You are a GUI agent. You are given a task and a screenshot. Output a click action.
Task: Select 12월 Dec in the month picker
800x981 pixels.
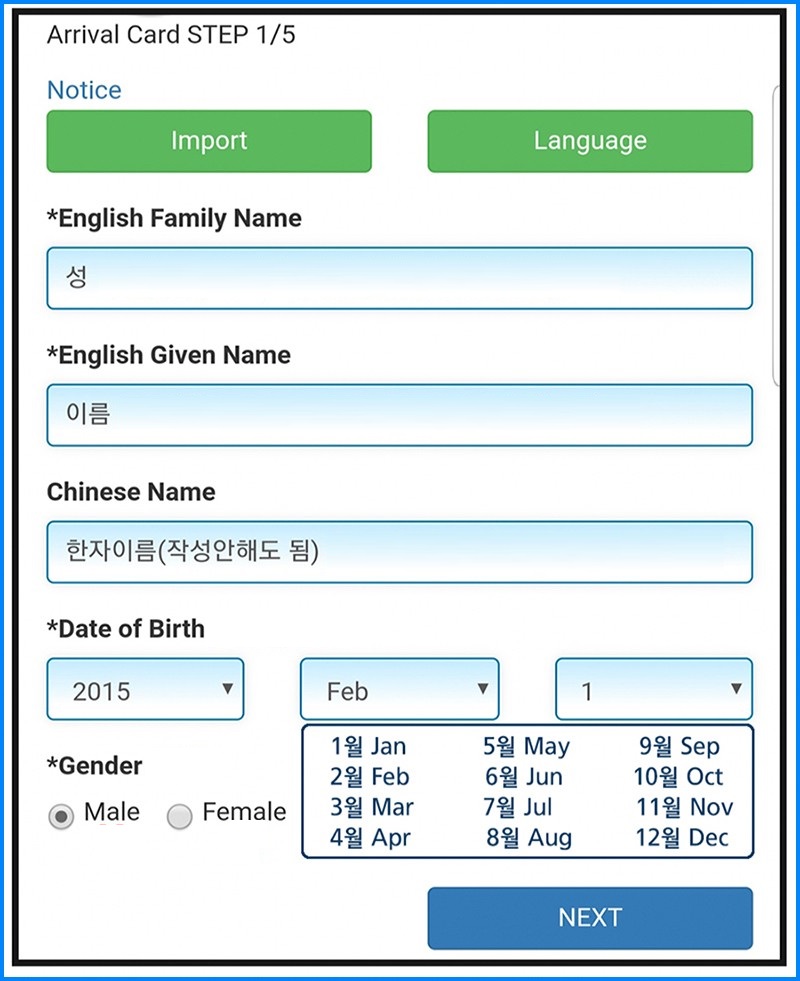click(x=682, y=839)
